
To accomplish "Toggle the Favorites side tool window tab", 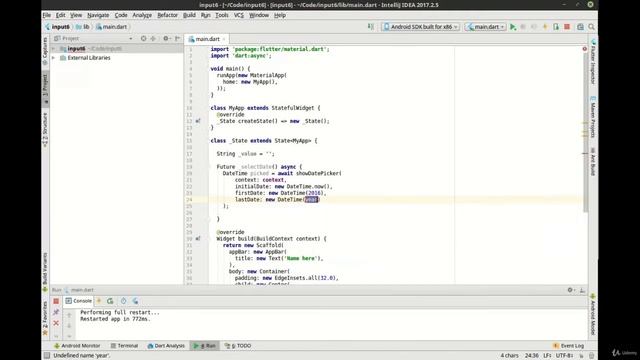I will click(45, 318).
